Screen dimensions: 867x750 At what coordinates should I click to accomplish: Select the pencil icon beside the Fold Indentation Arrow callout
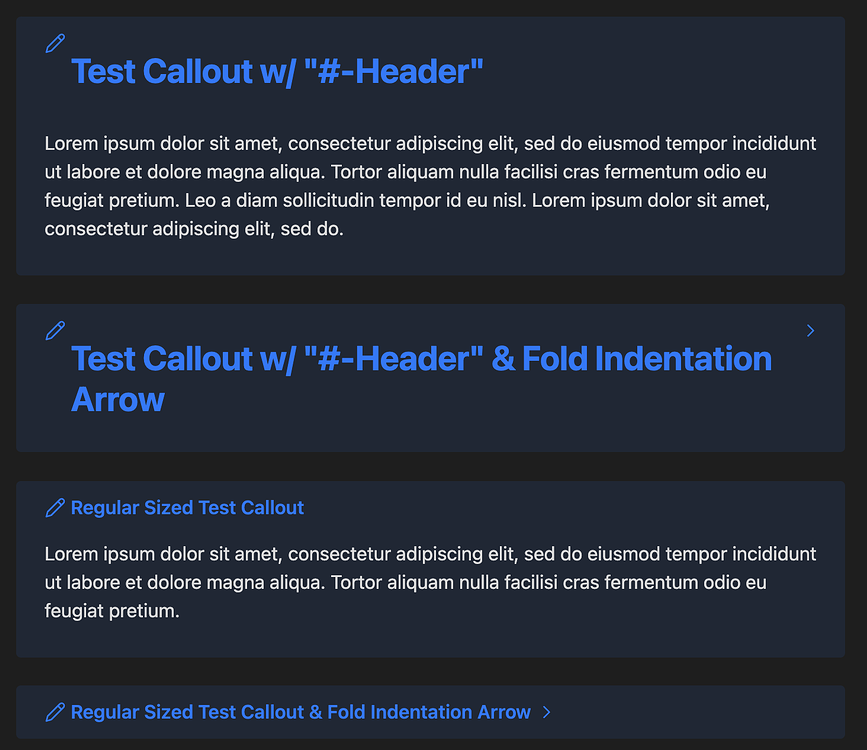coord(55,330)
